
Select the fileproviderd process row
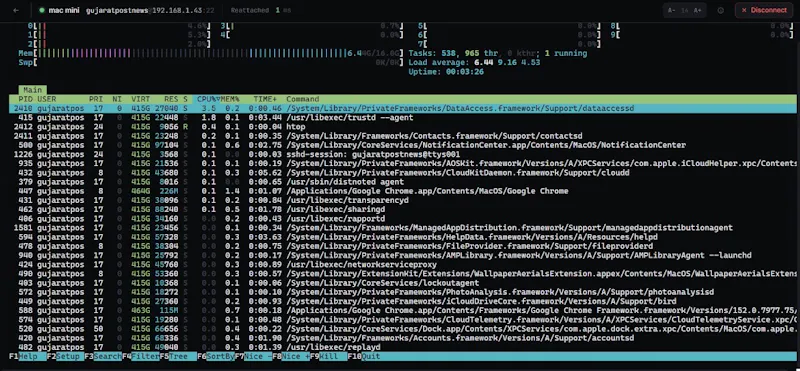pos(403,246)
